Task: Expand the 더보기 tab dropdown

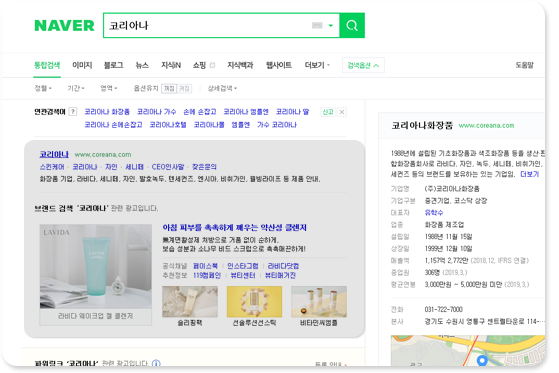Action: [317, 65]
